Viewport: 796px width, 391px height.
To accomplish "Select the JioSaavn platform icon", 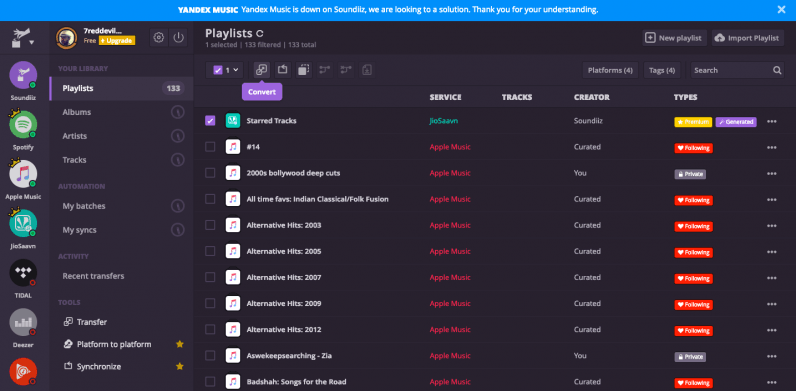I will click(x=23, y=223).
